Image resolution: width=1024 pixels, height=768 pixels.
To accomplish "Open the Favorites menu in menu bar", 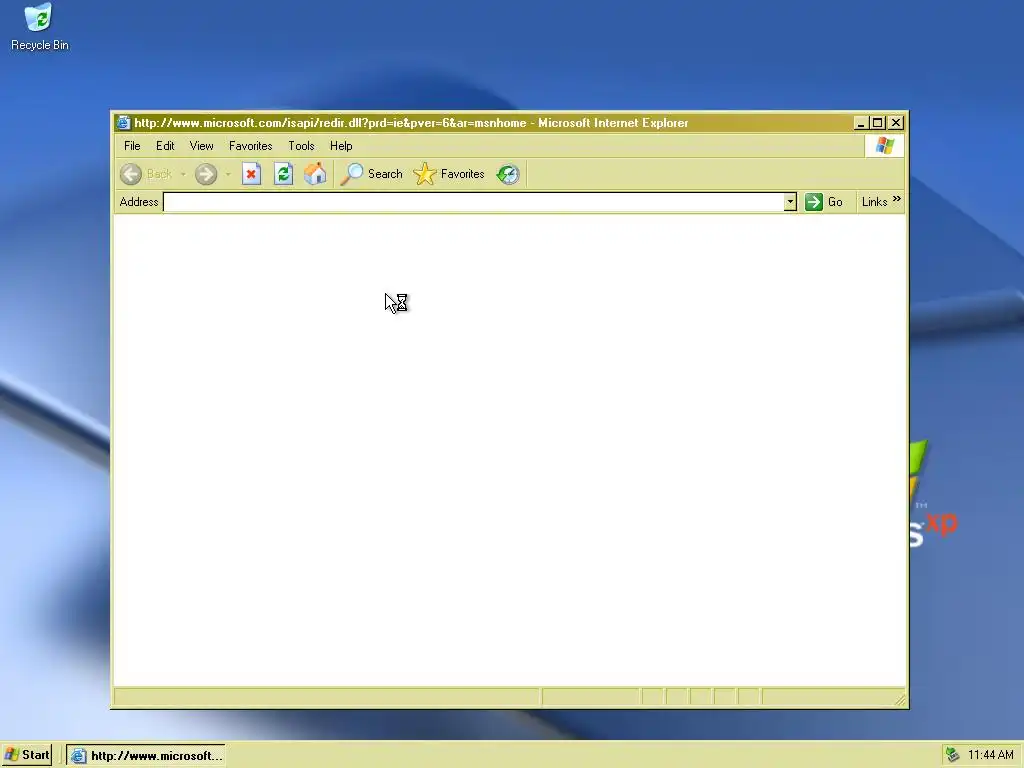I will click(x=250, y=146).
